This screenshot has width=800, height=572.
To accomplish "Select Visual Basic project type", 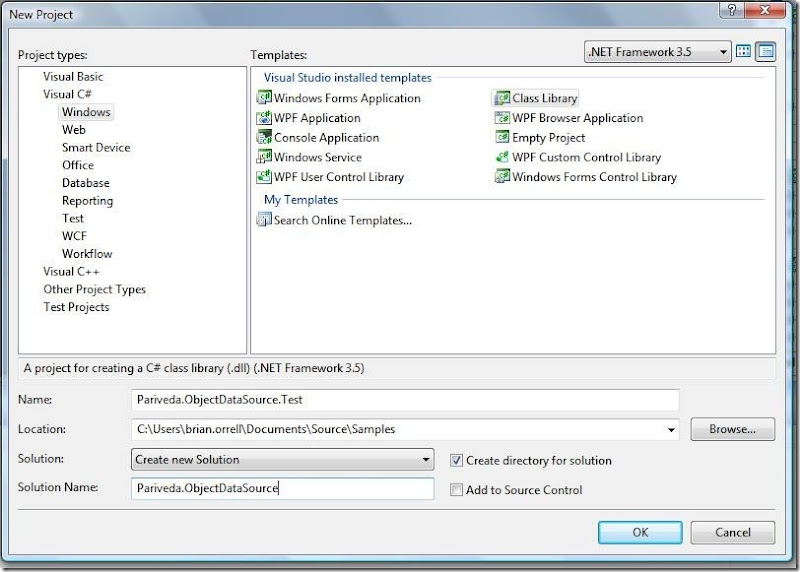I will pos(73,77).
